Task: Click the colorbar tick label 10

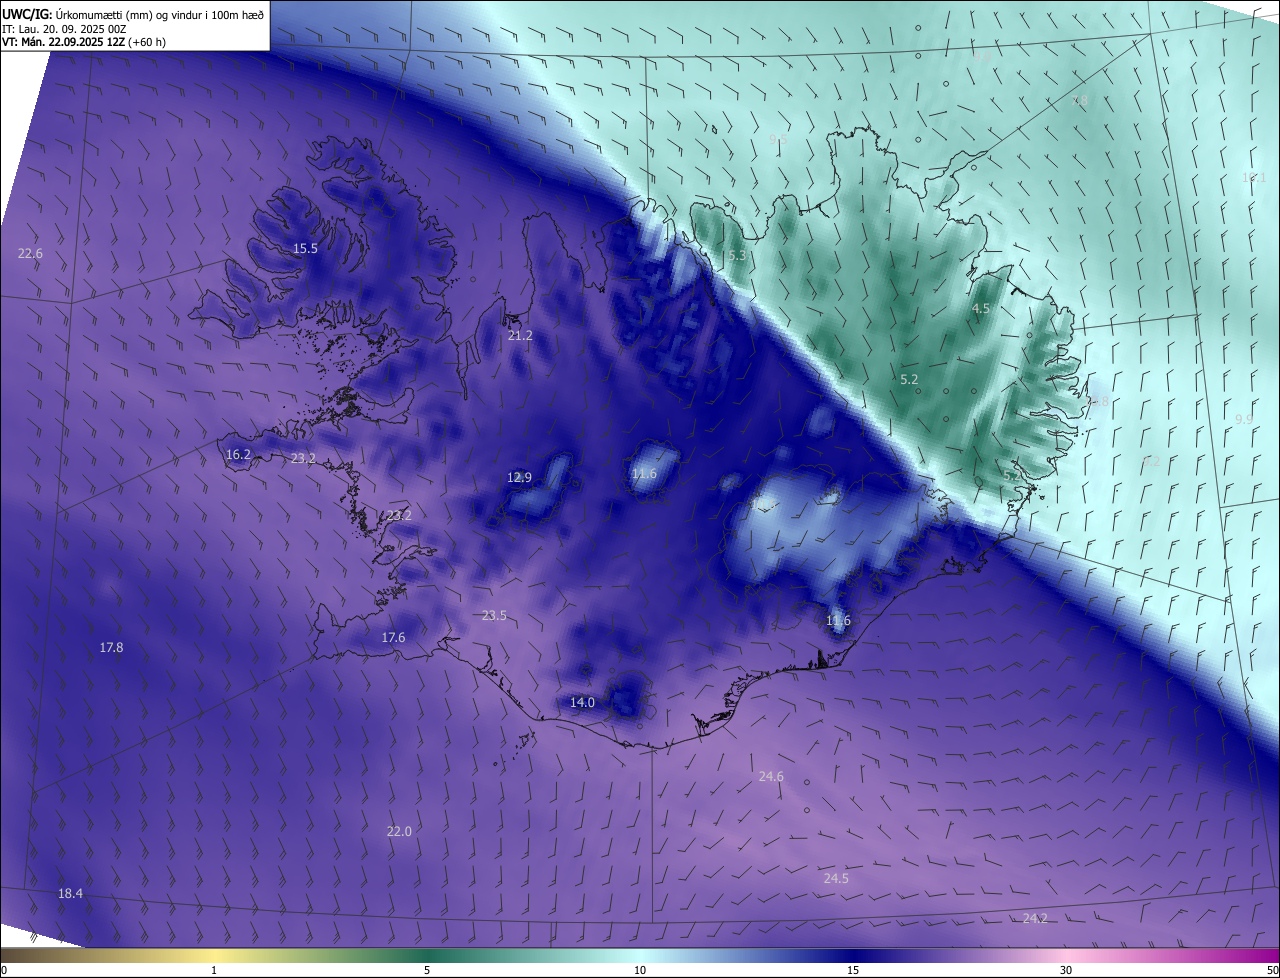Action: coord(640,970)
